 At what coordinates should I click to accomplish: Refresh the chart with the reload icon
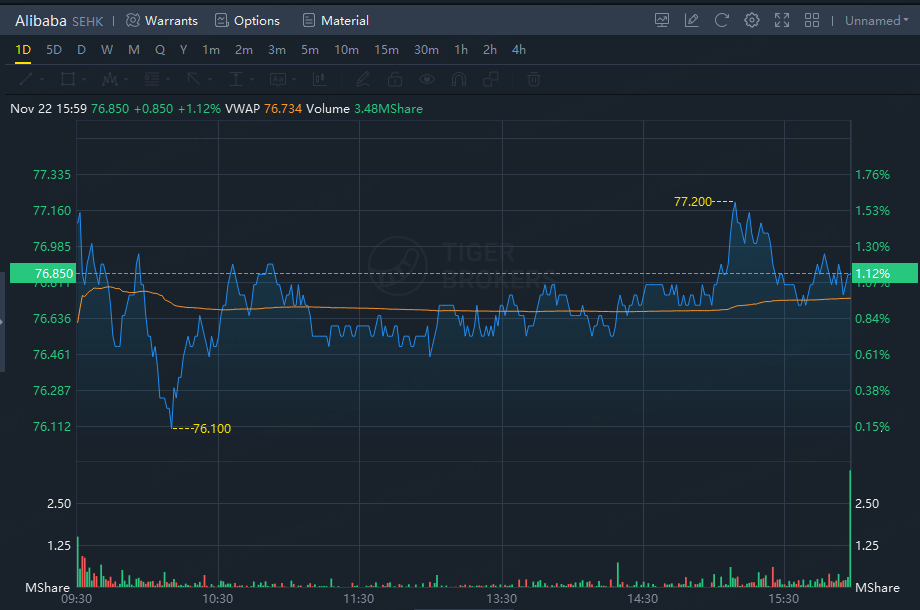click(x=722, y=21)
